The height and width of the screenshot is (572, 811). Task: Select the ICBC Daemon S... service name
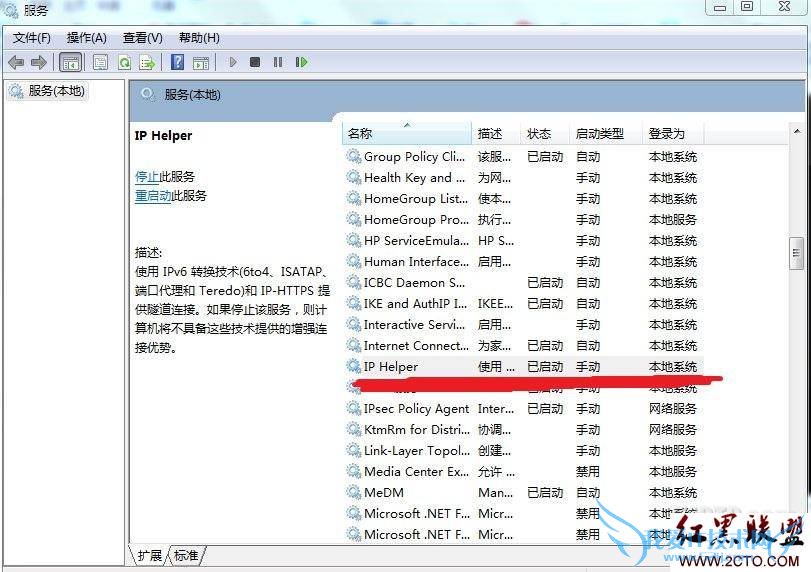[x=414, y=283]
